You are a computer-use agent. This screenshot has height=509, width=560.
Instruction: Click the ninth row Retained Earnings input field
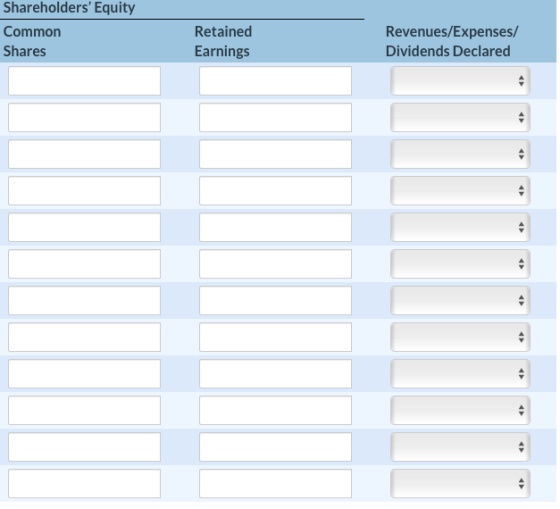tap(276, 374)
